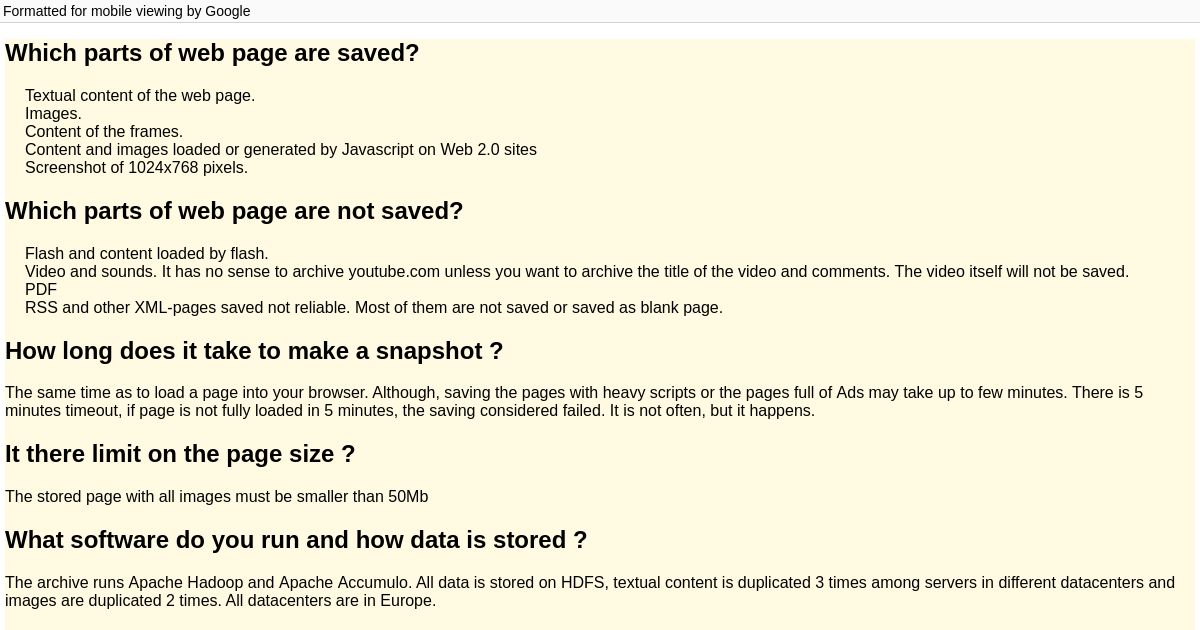Click the 'Which parts of web page are not saved?' heading
1200x630 pixels.
click(234, 211)
